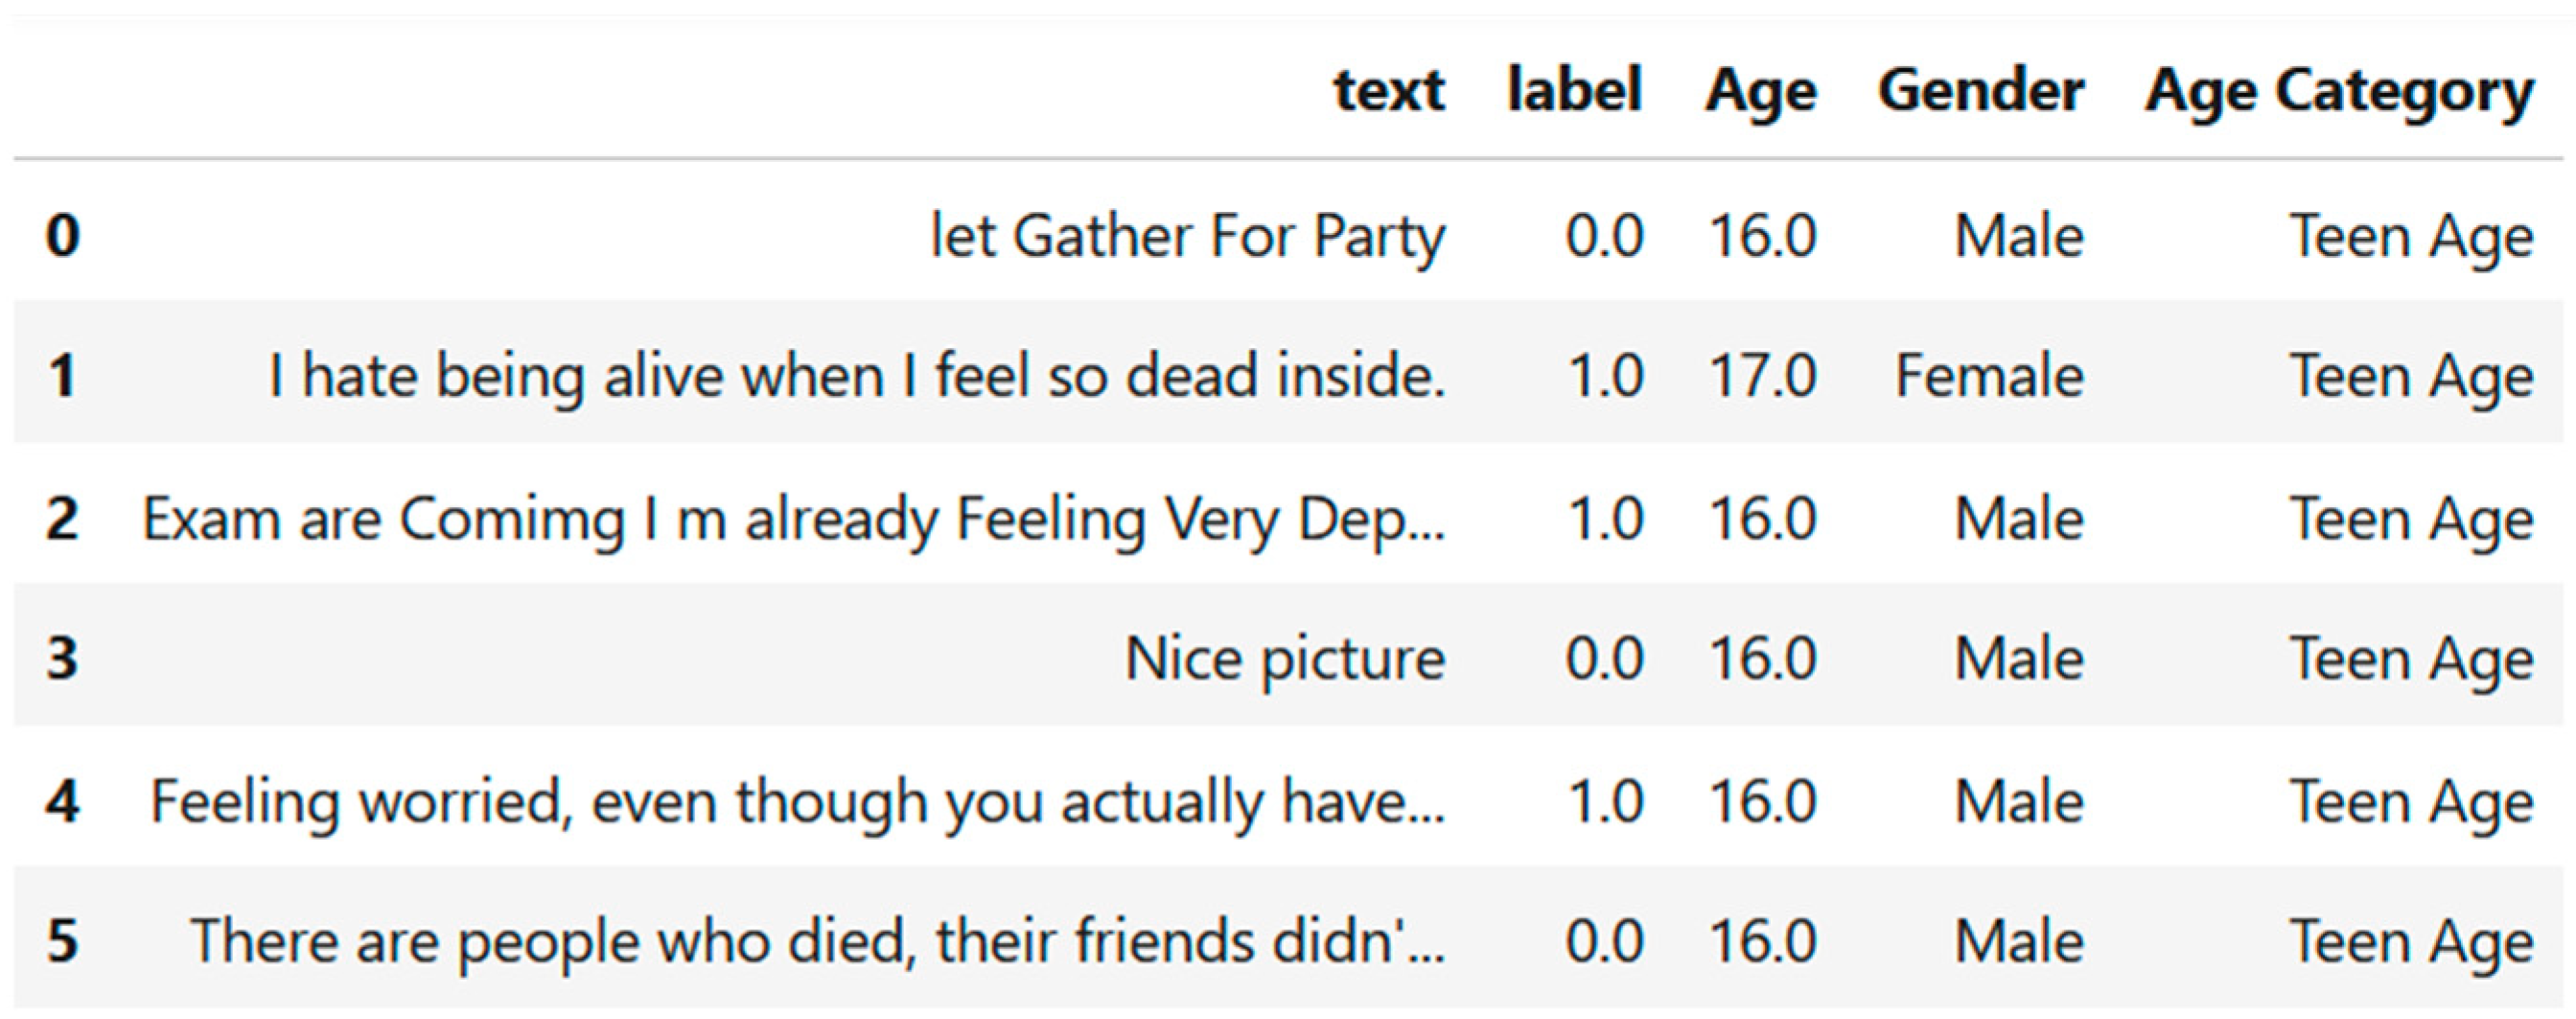
Task: Click the 'text' column header
Action: tap(1389, 90)
